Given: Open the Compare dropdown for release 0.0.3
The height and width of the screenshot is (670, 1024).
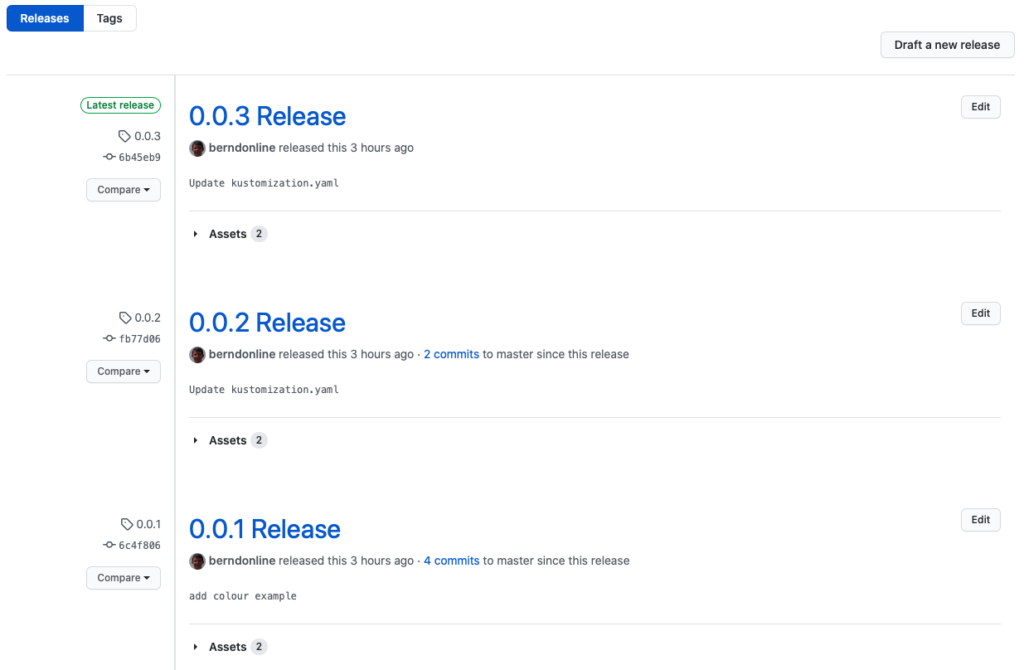Looking at the screenshot, I should 123,189.
